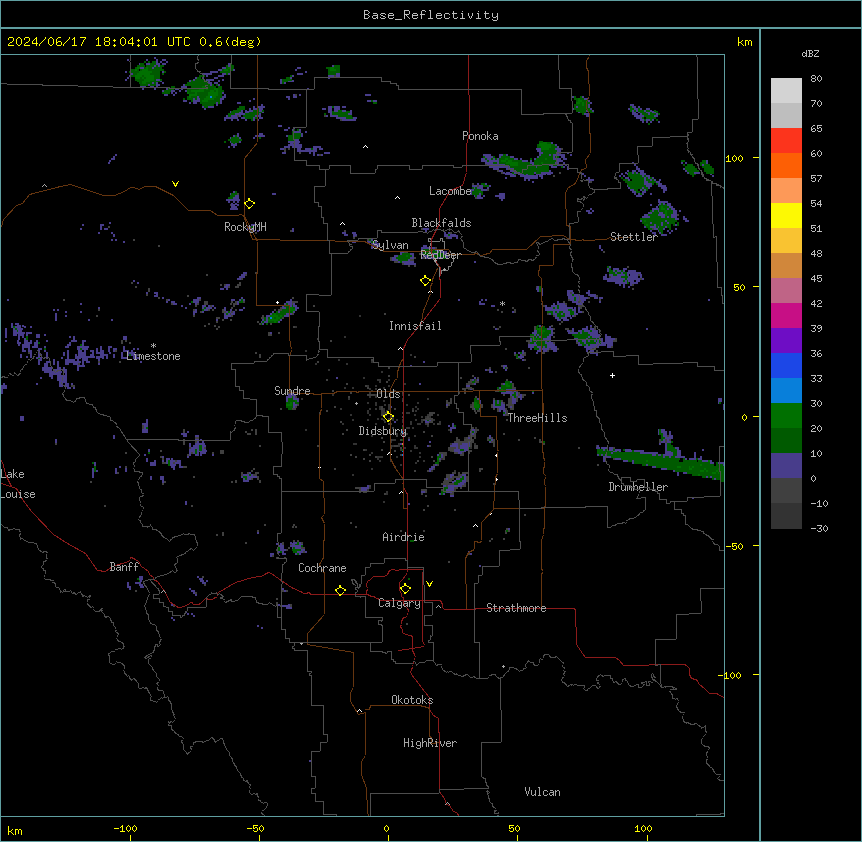
Task: Click the Base_Reflectivity title
Action: tap(431, 15)
